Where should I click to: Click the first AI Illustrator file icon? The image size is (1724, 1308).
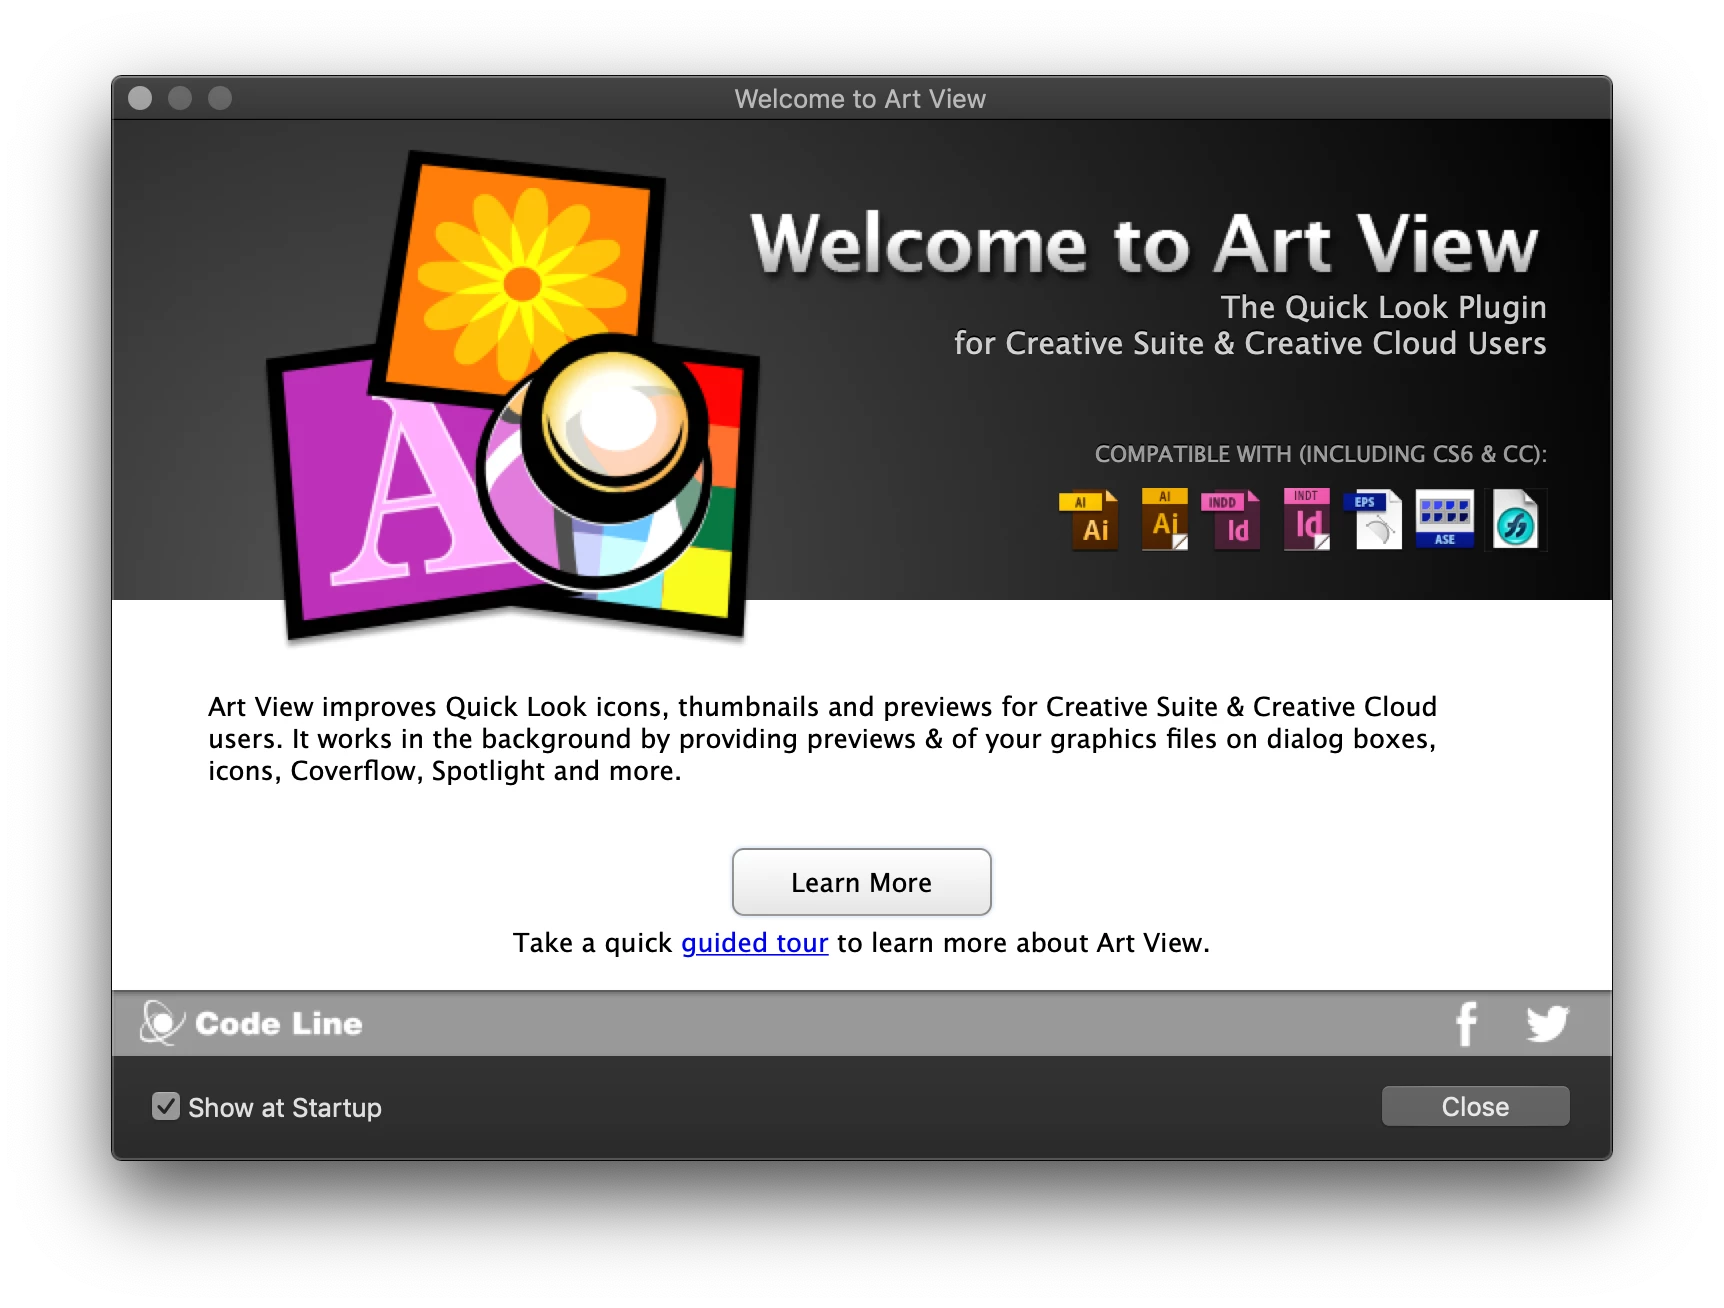point(1089,519)
